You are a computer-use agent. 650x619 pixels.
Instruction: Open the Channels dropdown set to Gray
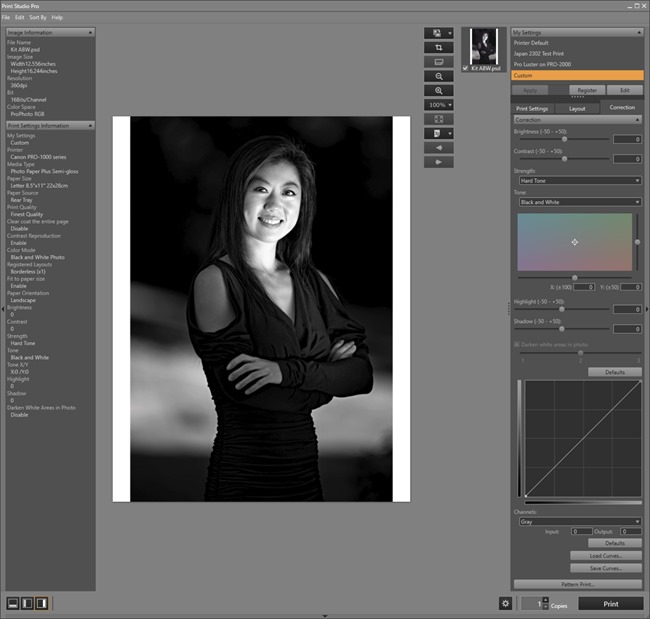pos(578,521)
